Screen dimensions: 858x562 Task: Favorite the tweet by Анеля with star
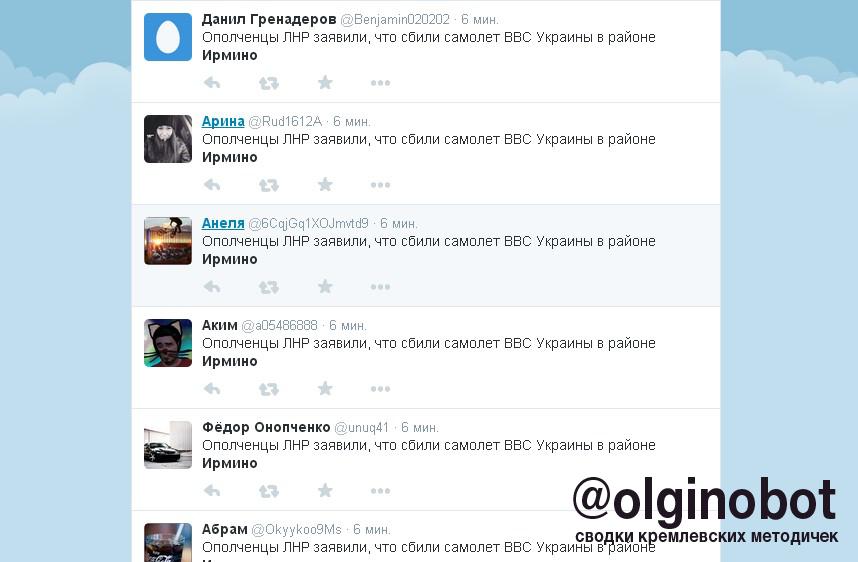(325, 286)
